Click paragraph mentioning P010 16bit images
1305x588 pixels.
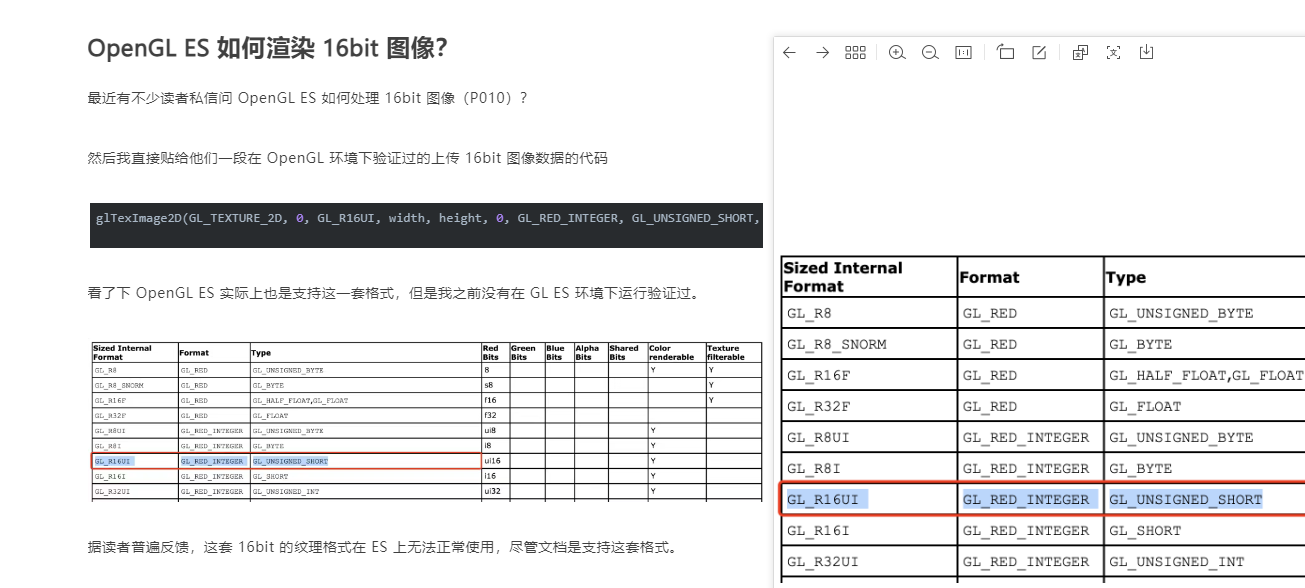coord(308,98)
